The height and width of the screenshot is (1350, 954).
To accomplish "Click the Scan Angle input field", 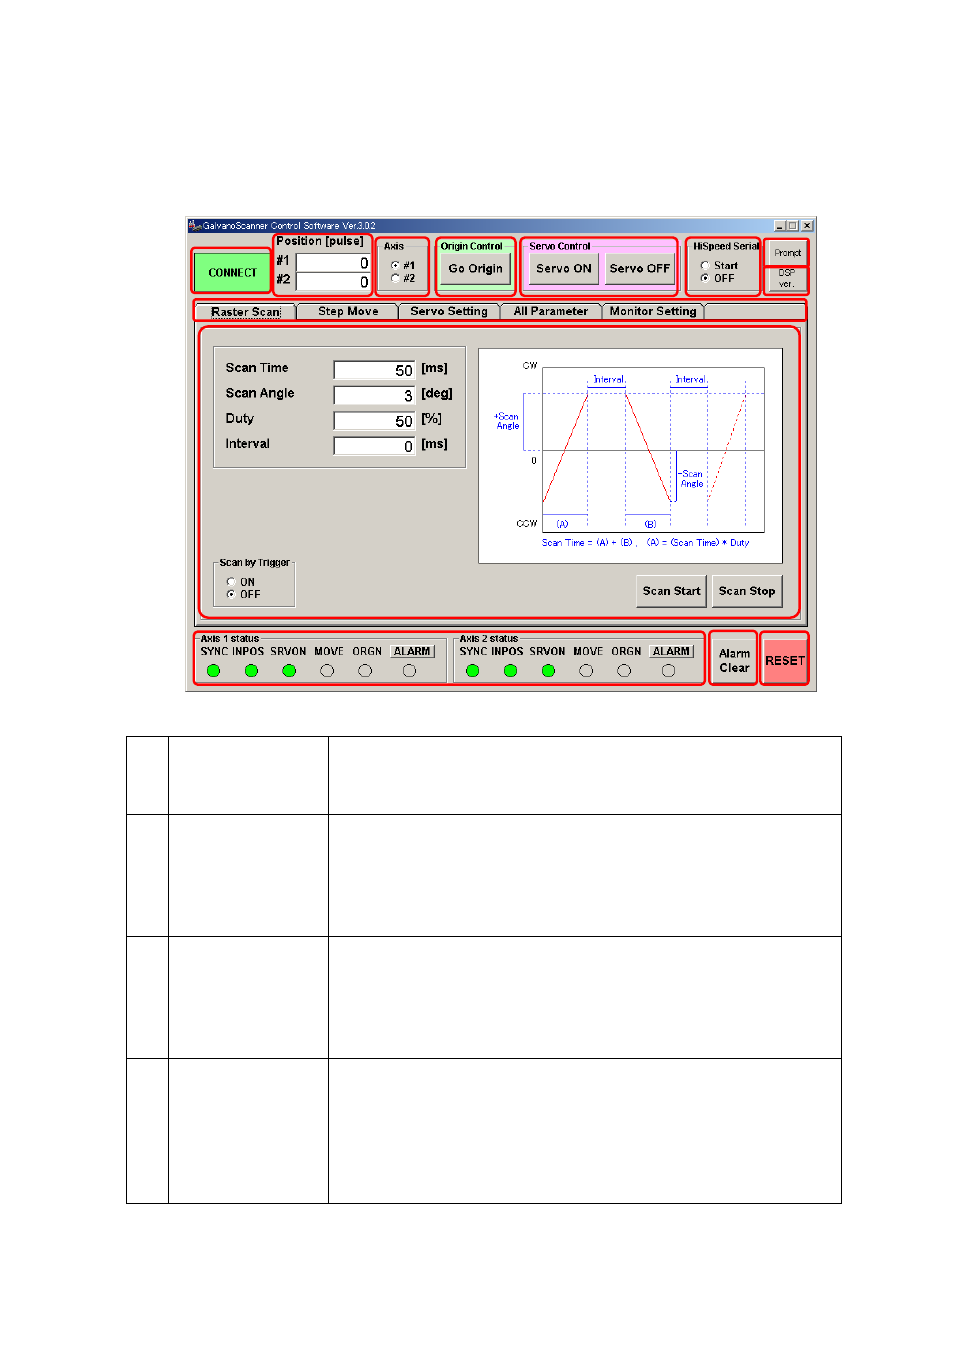I will click(x=375, y=395).
